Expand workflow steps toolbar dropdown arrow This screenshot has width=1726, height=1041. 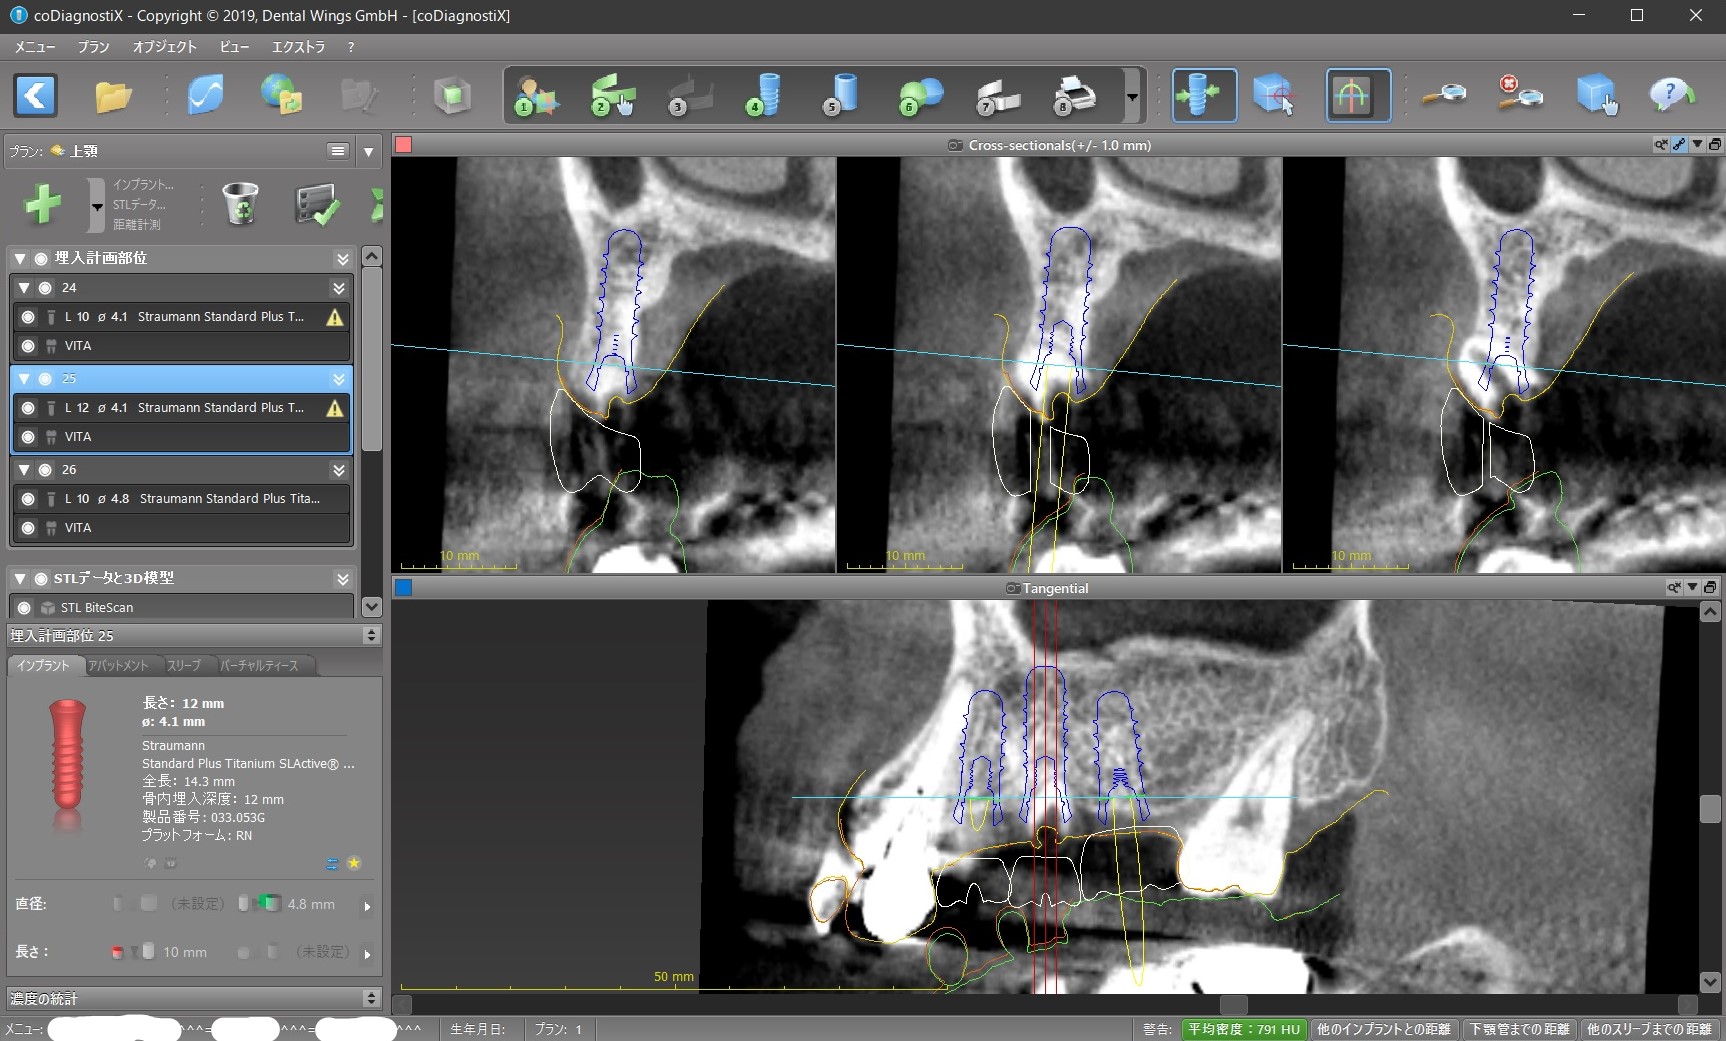[1132, 97]
